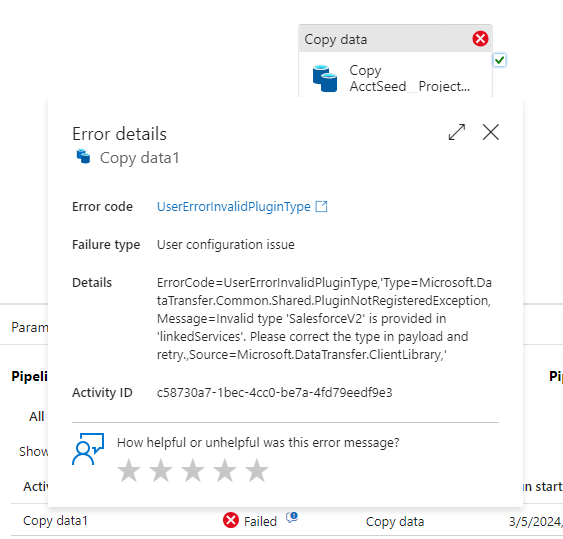Click the 'Failure type' field label
The height and width of the screenshot is (539, 563).
tap(106, 245)
